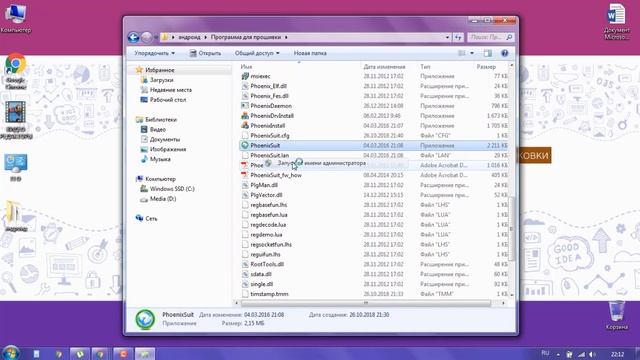Open the Общий доступ dropdown
This screenshot has height=360, width=640.
tap(257, 53)
